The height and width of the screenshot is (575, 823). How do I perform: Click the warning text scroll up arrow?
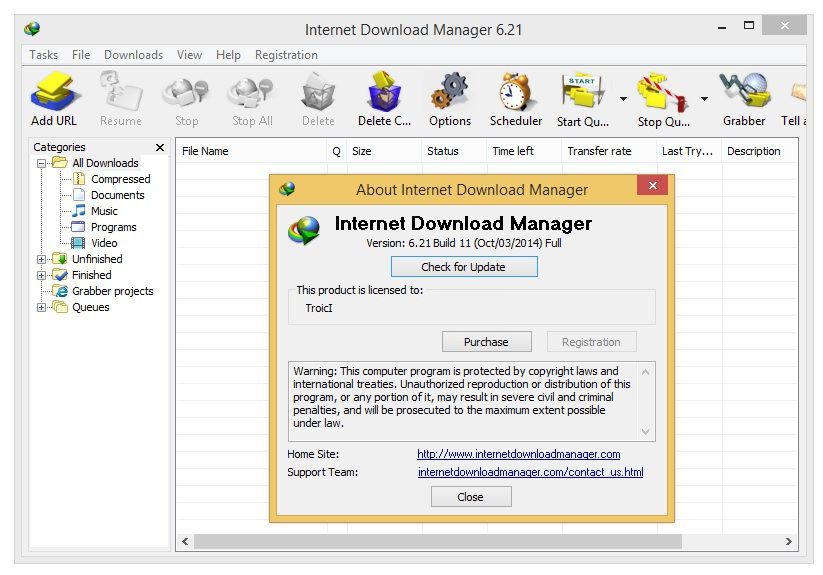(x=646, y=372)
